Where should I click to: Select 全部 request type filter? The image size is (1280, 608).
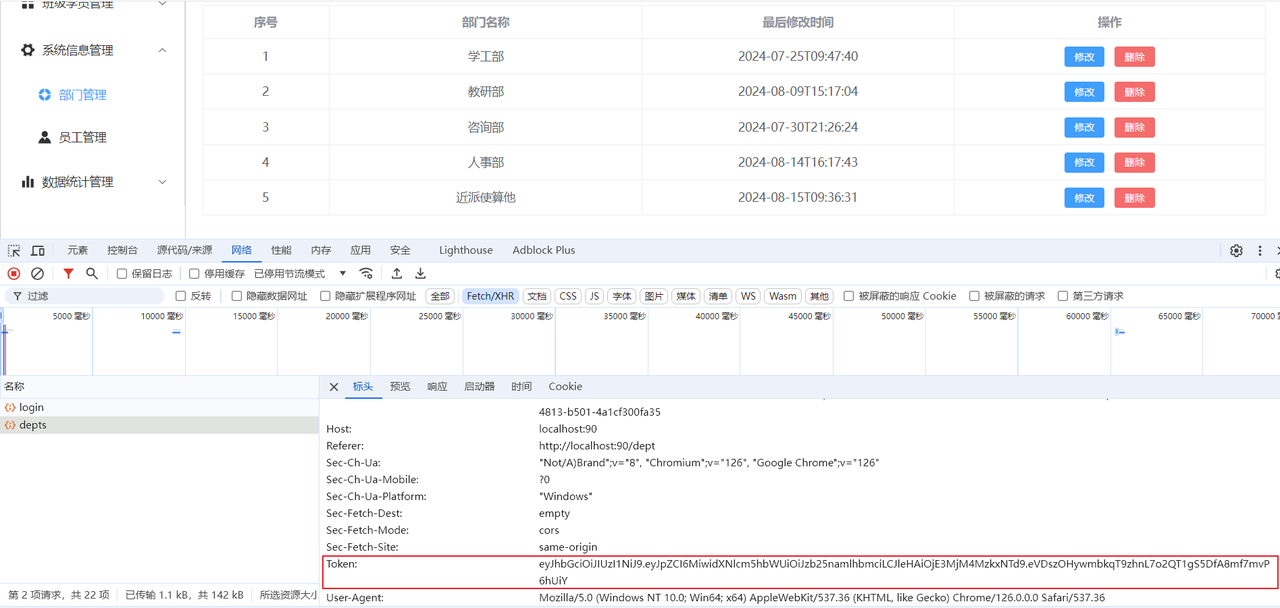point(440,296)
